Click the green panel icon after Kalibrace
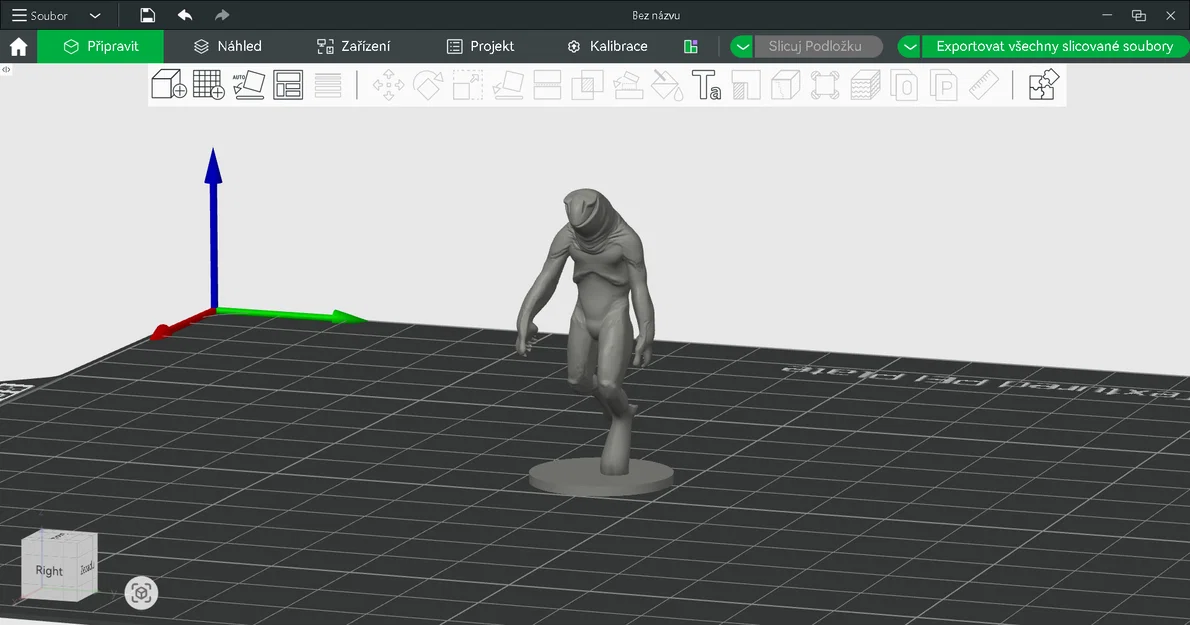 (691, 46)
